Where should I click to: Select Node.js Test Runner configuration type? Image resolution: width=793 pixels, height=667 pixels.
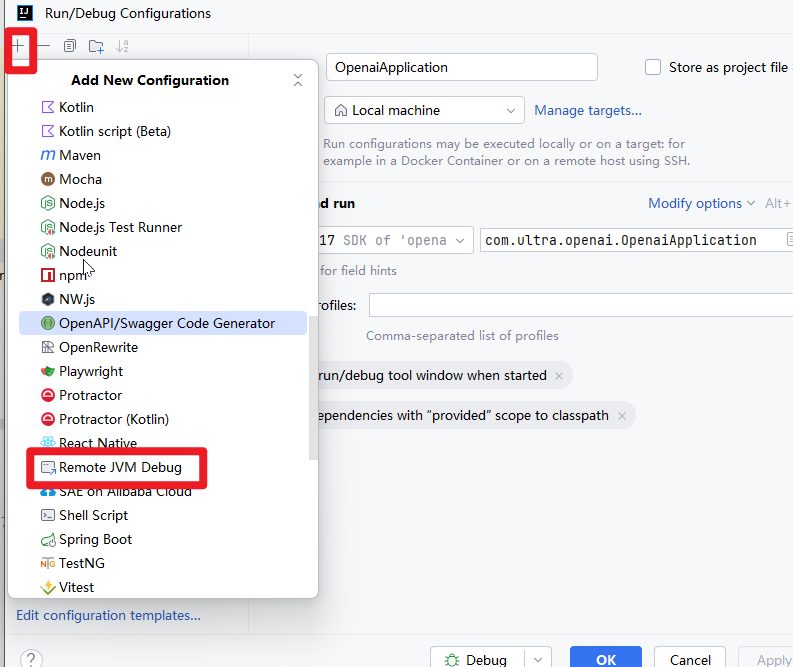coord(163,228)
